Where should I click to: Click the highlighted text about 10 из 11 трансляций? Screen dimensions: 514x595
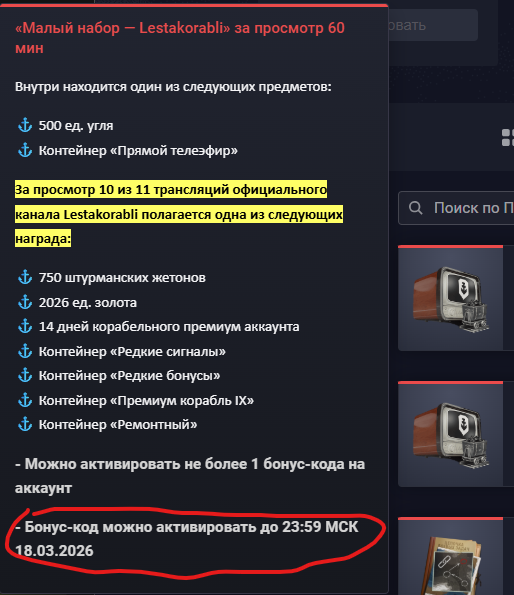coord(179,214)
